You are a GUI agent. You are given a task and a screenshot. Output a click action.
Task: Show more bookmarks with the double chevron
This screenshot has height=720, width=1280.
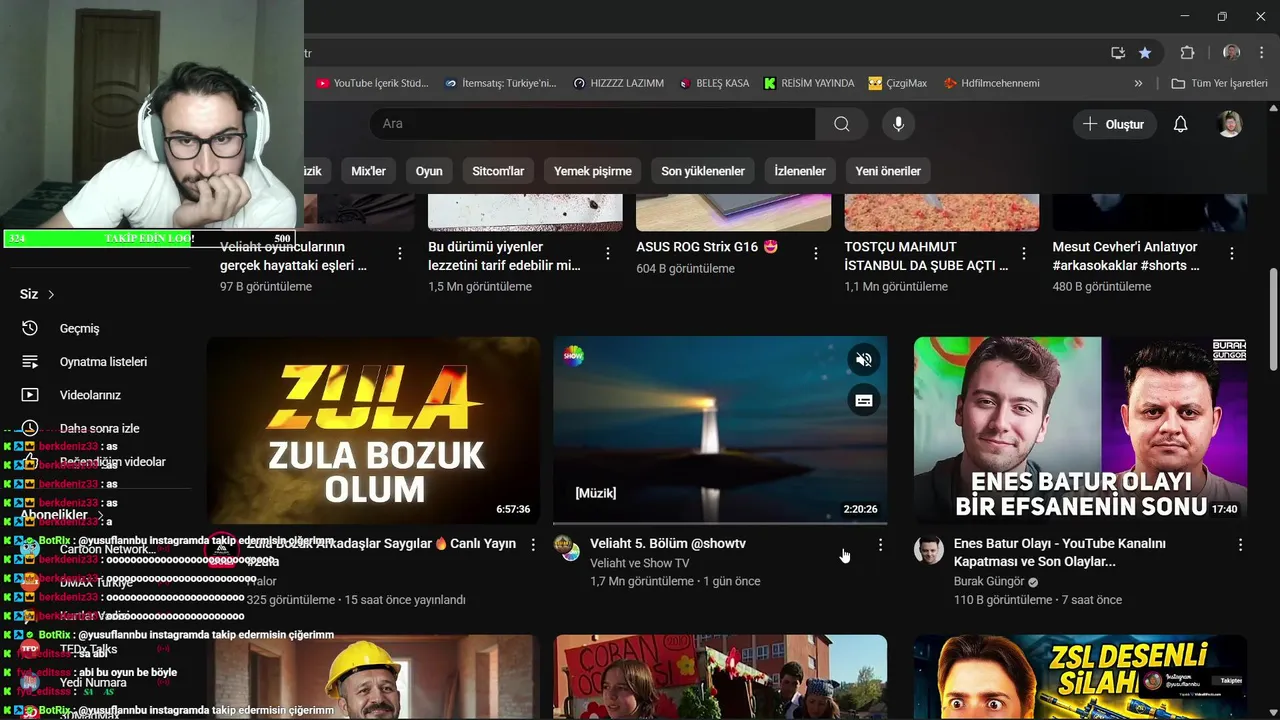click(x=1138, y=83)
